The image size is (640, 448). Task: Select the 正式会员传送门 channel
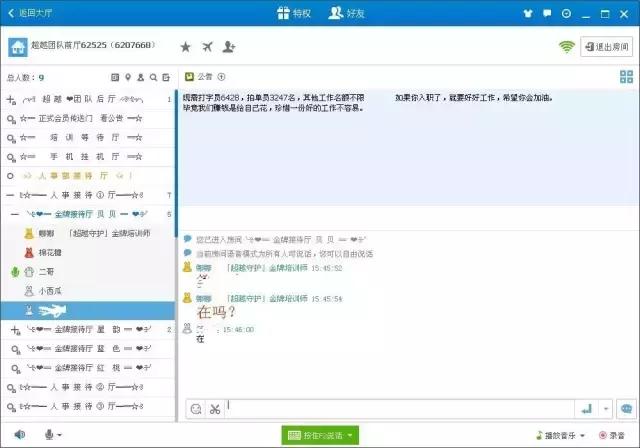point(87,119)
